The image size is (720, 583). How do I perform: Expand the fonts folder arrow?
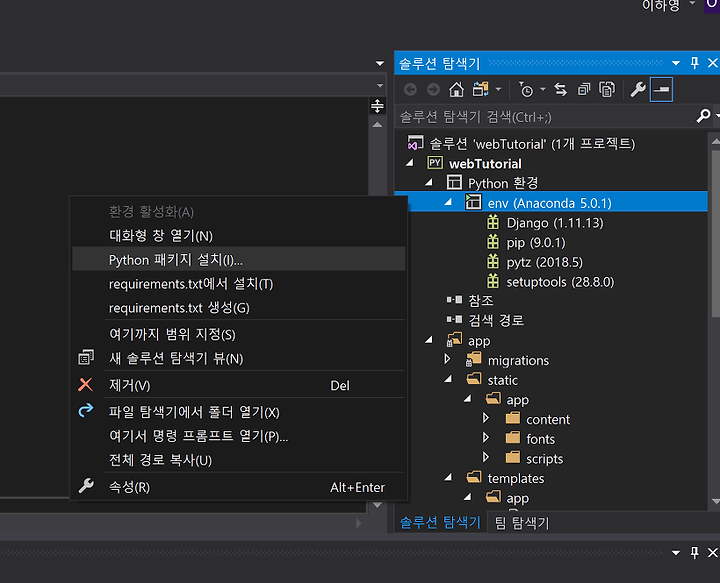pos(486,437)
